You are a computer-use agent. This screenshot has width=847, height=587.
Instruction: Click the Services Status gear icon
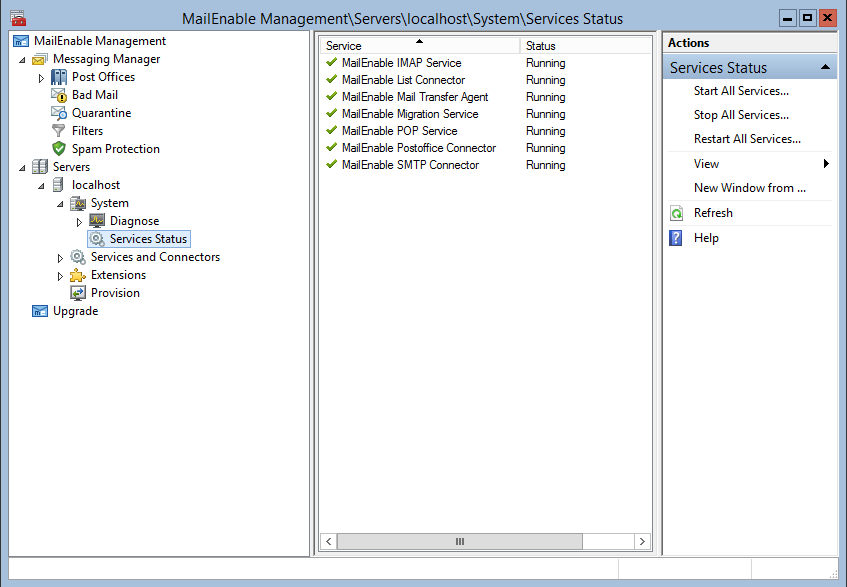click(97, 239)
